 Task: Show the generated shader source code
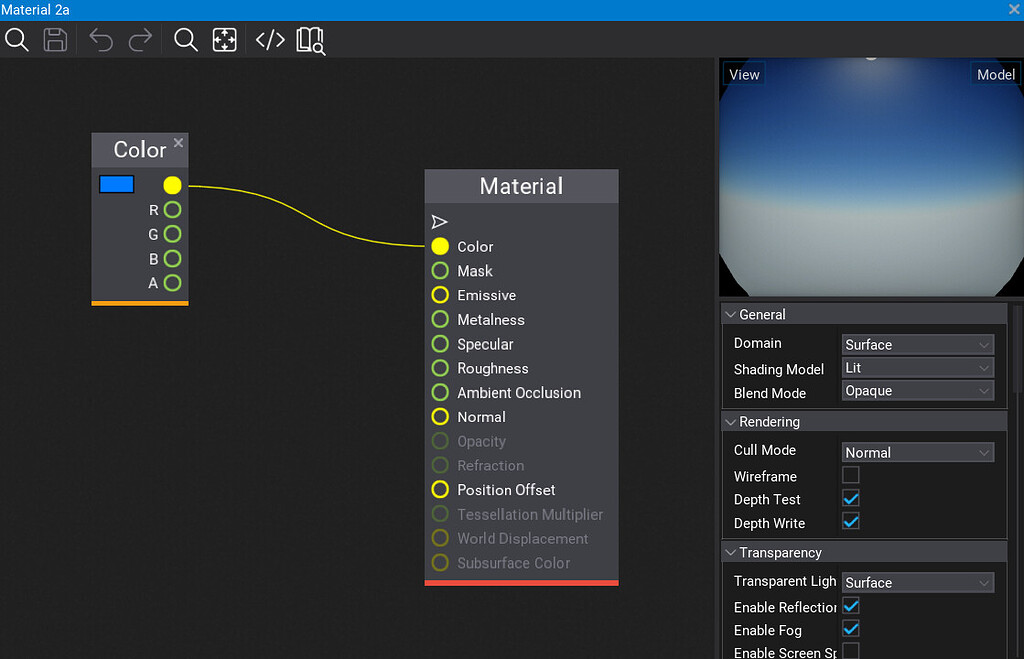270,40
